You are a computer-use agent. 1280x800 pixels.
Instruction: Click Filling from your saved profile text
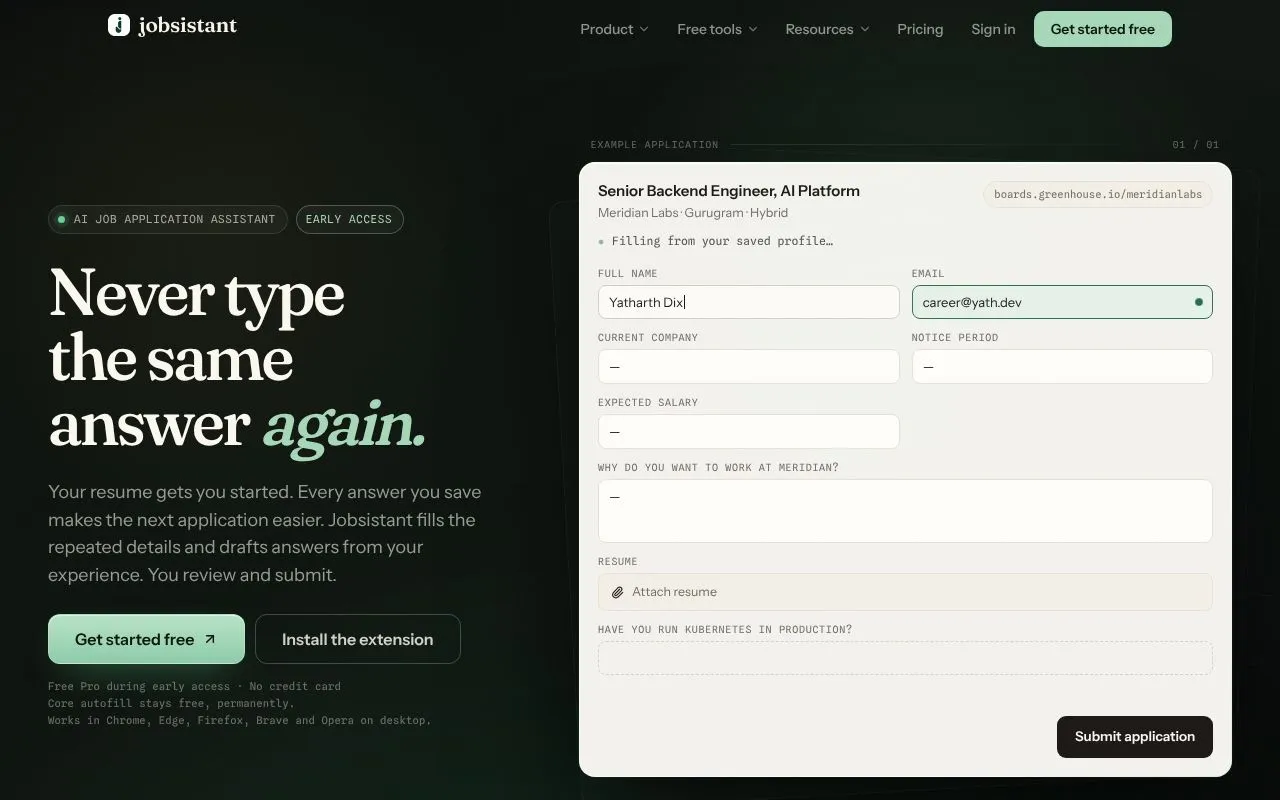tap(722, 241)
